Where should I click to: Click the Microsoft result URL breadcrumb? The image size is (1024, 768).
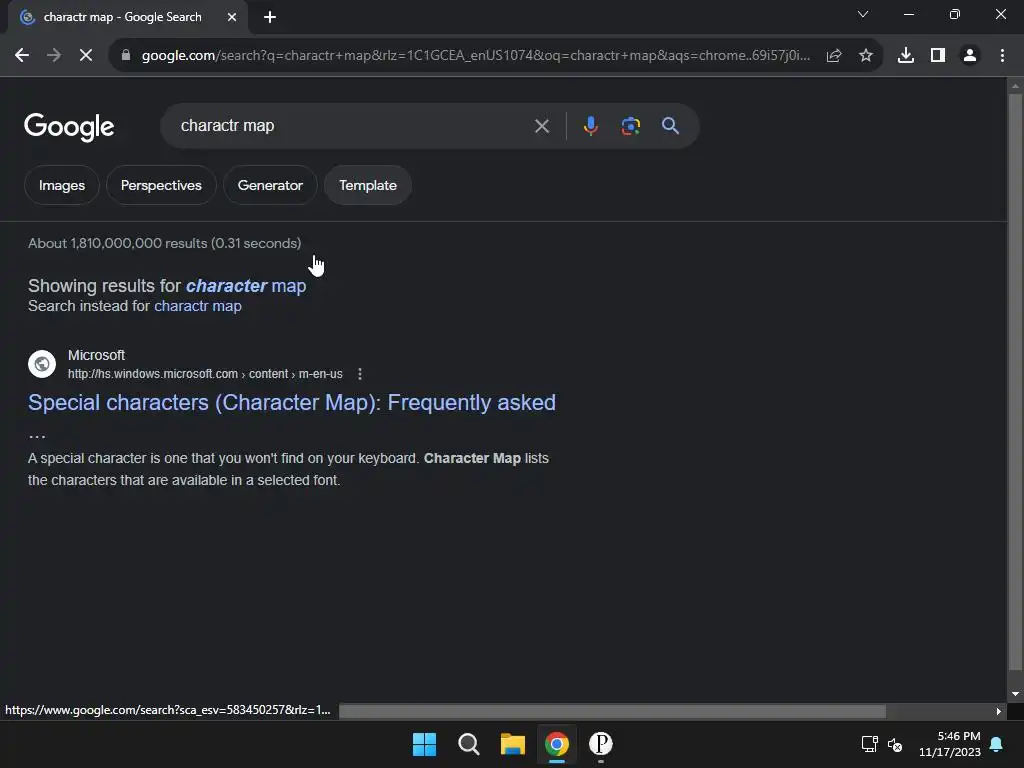[205, 374]
